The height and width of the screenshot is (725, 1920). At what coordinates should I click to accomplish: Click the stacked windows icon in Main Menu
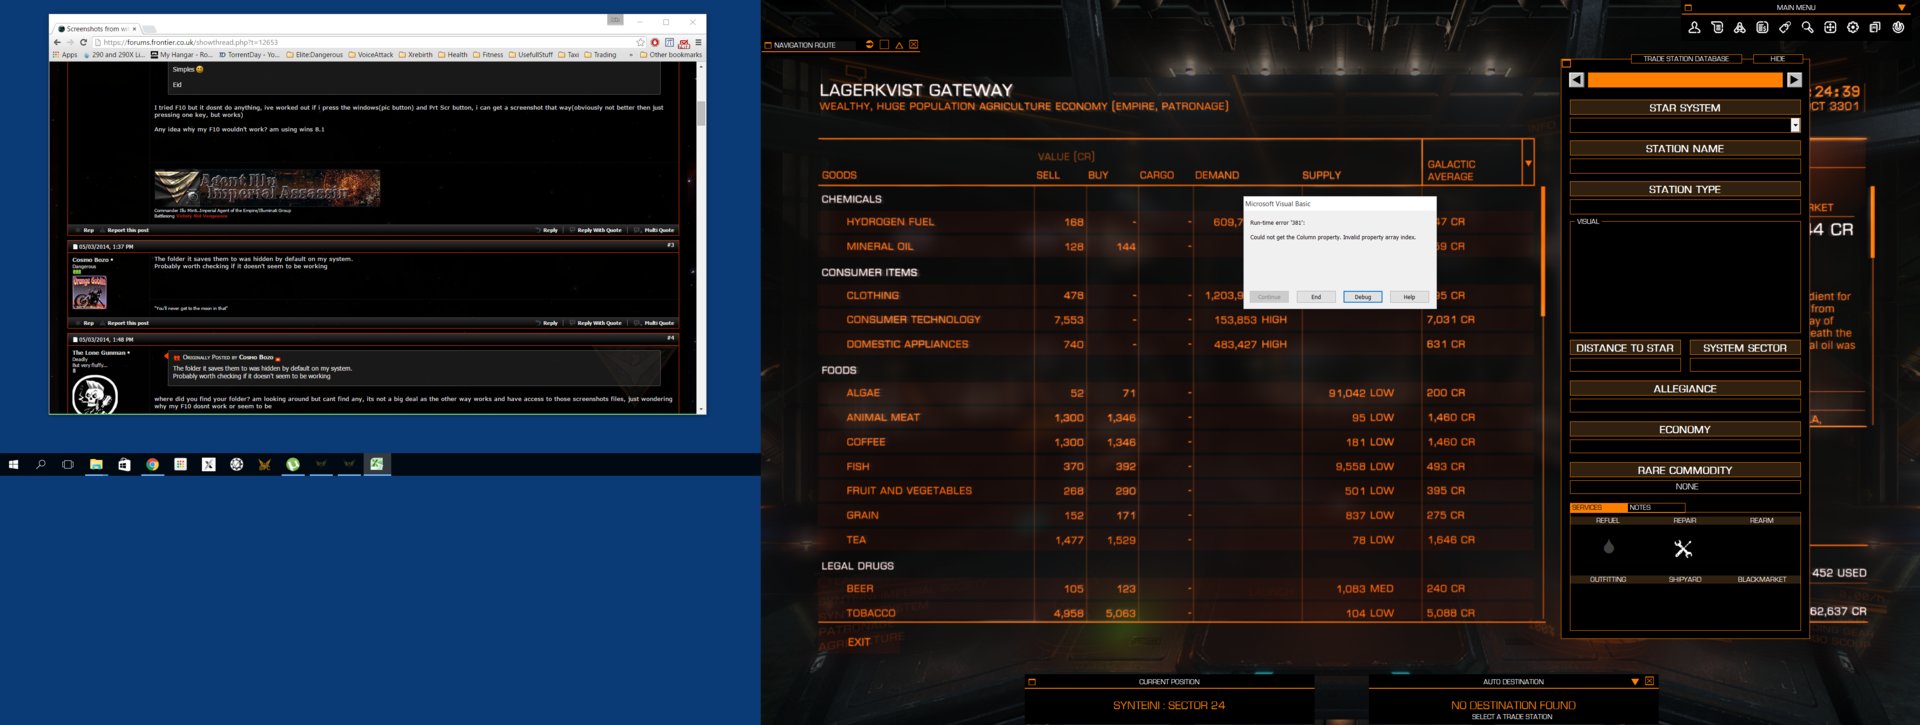(1875, 28)
